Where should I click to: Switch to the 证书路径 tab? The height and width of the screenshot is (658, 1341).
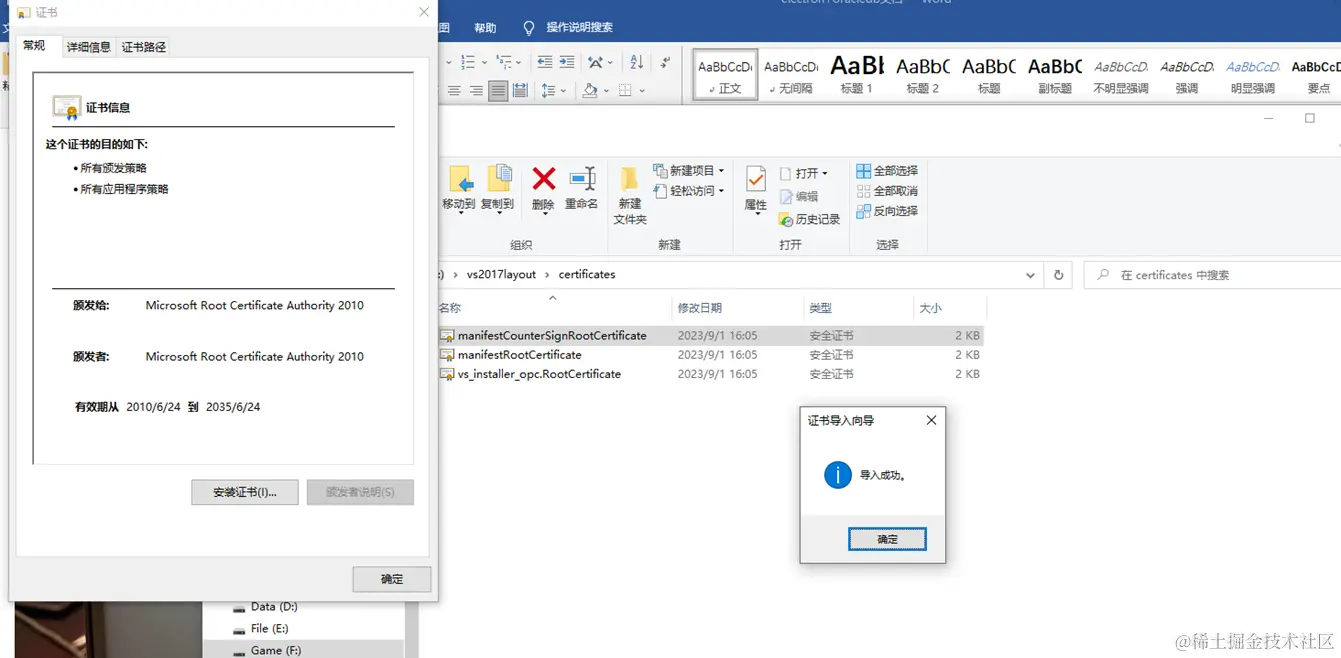point(144,47)
